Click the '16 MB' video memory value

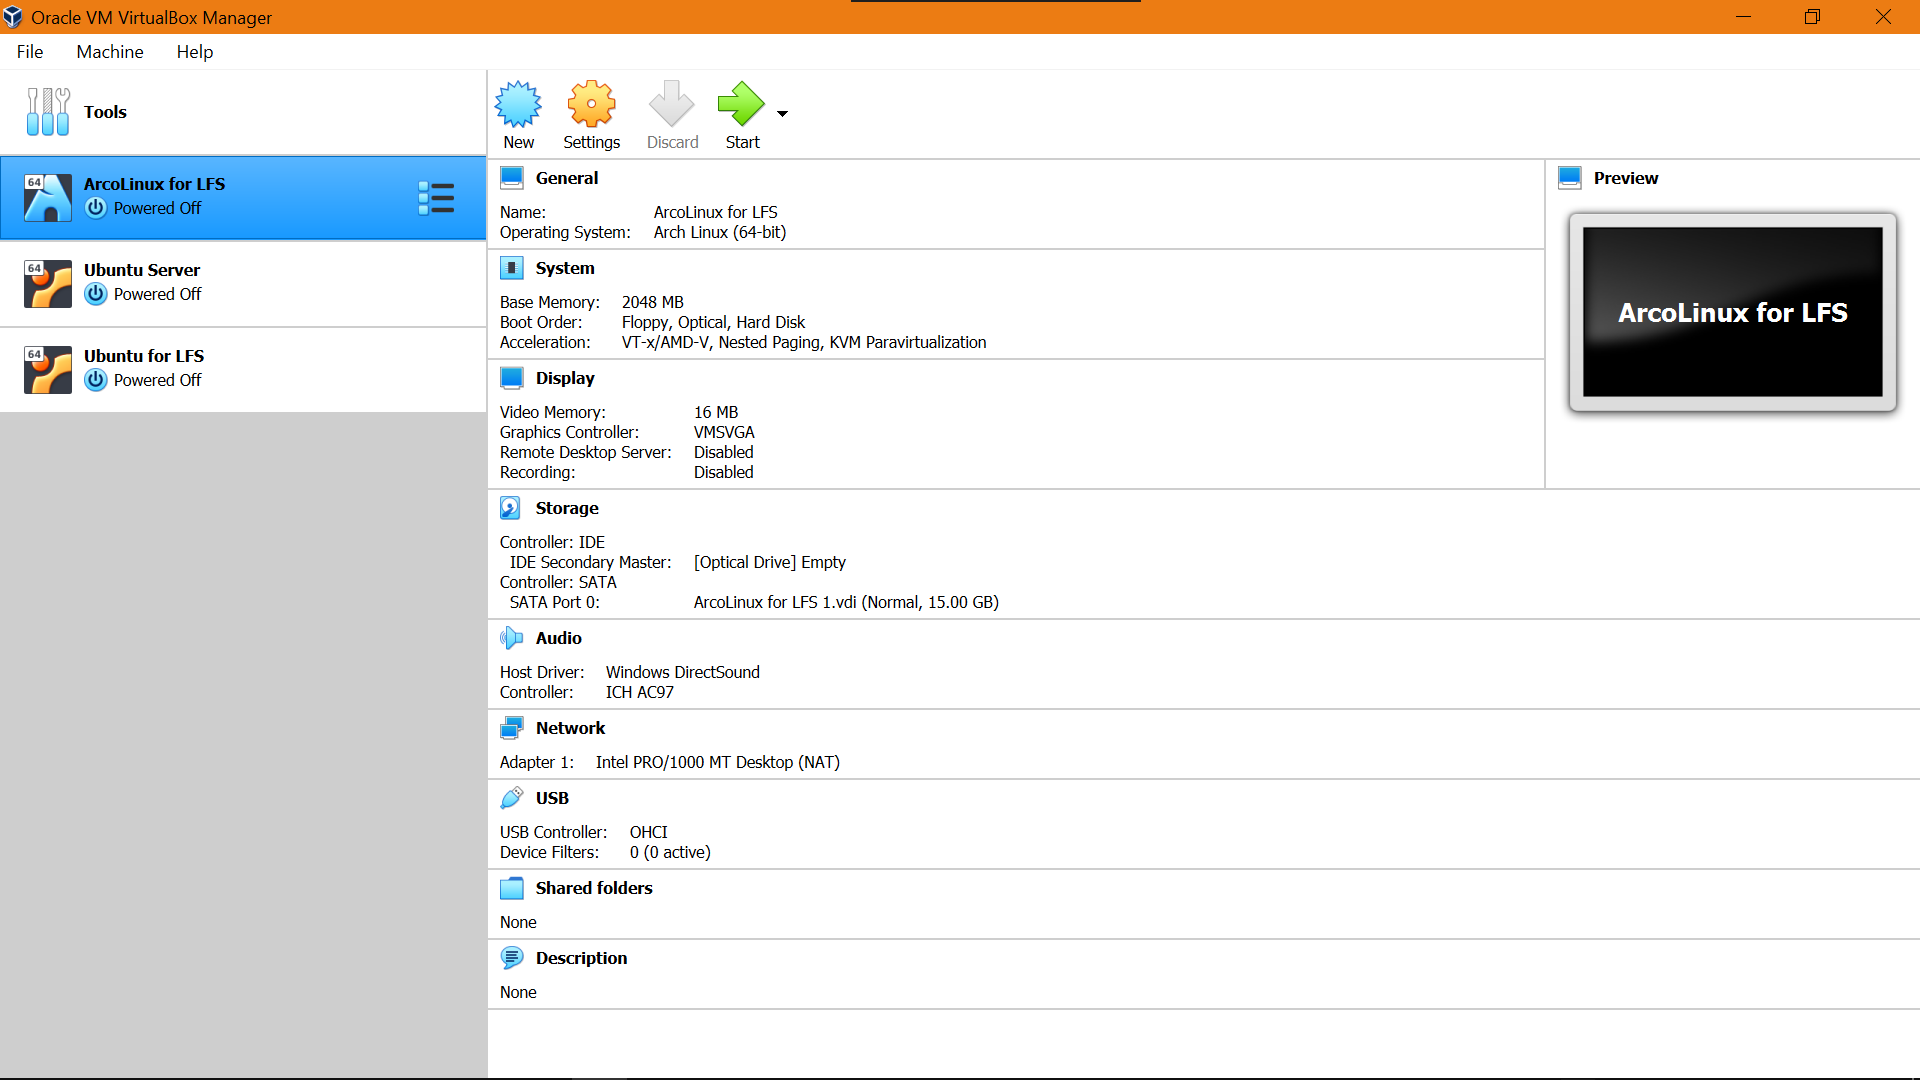point(716,412)
